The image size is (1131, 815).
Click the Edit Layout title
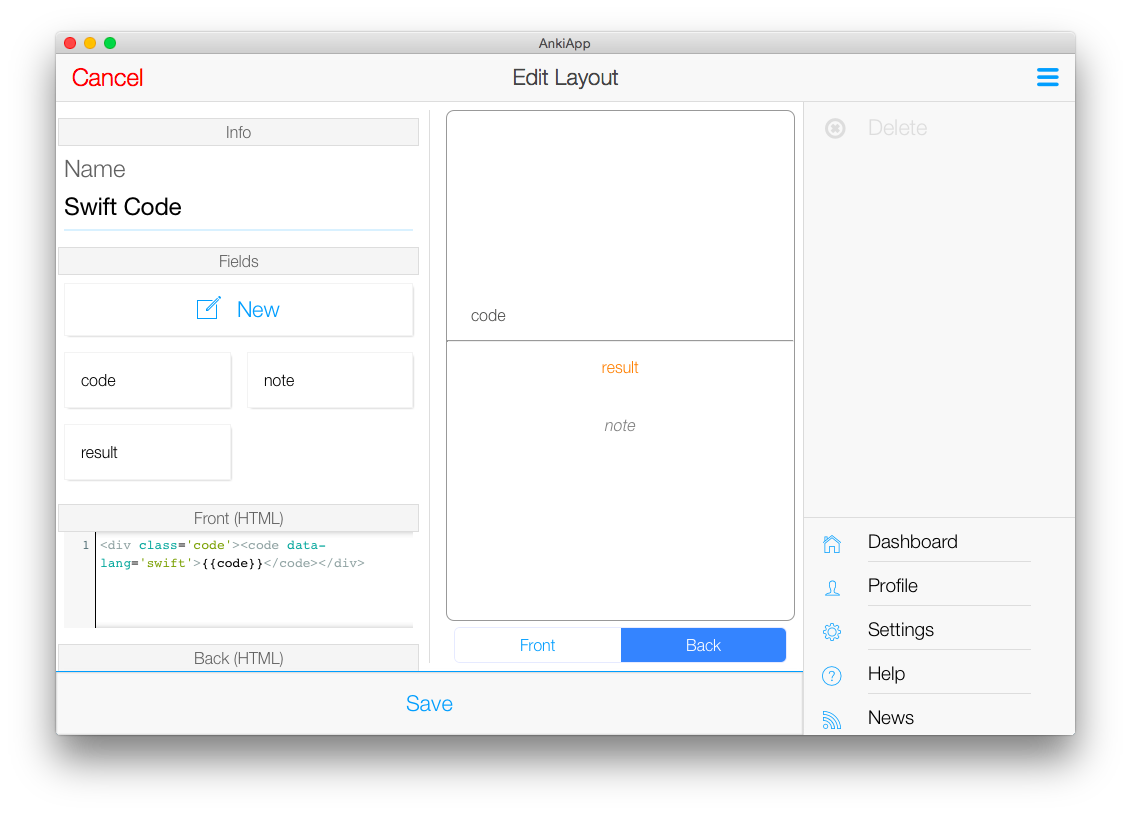click(566, 77)
